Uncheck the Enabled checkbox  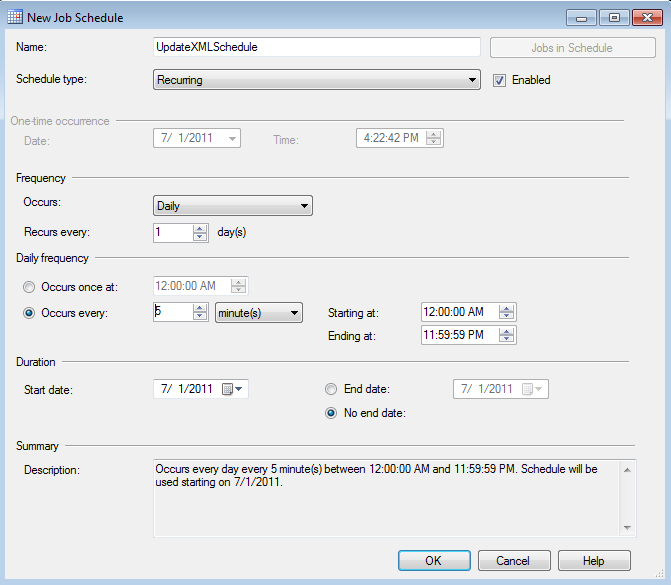click(x=499, y=80)
